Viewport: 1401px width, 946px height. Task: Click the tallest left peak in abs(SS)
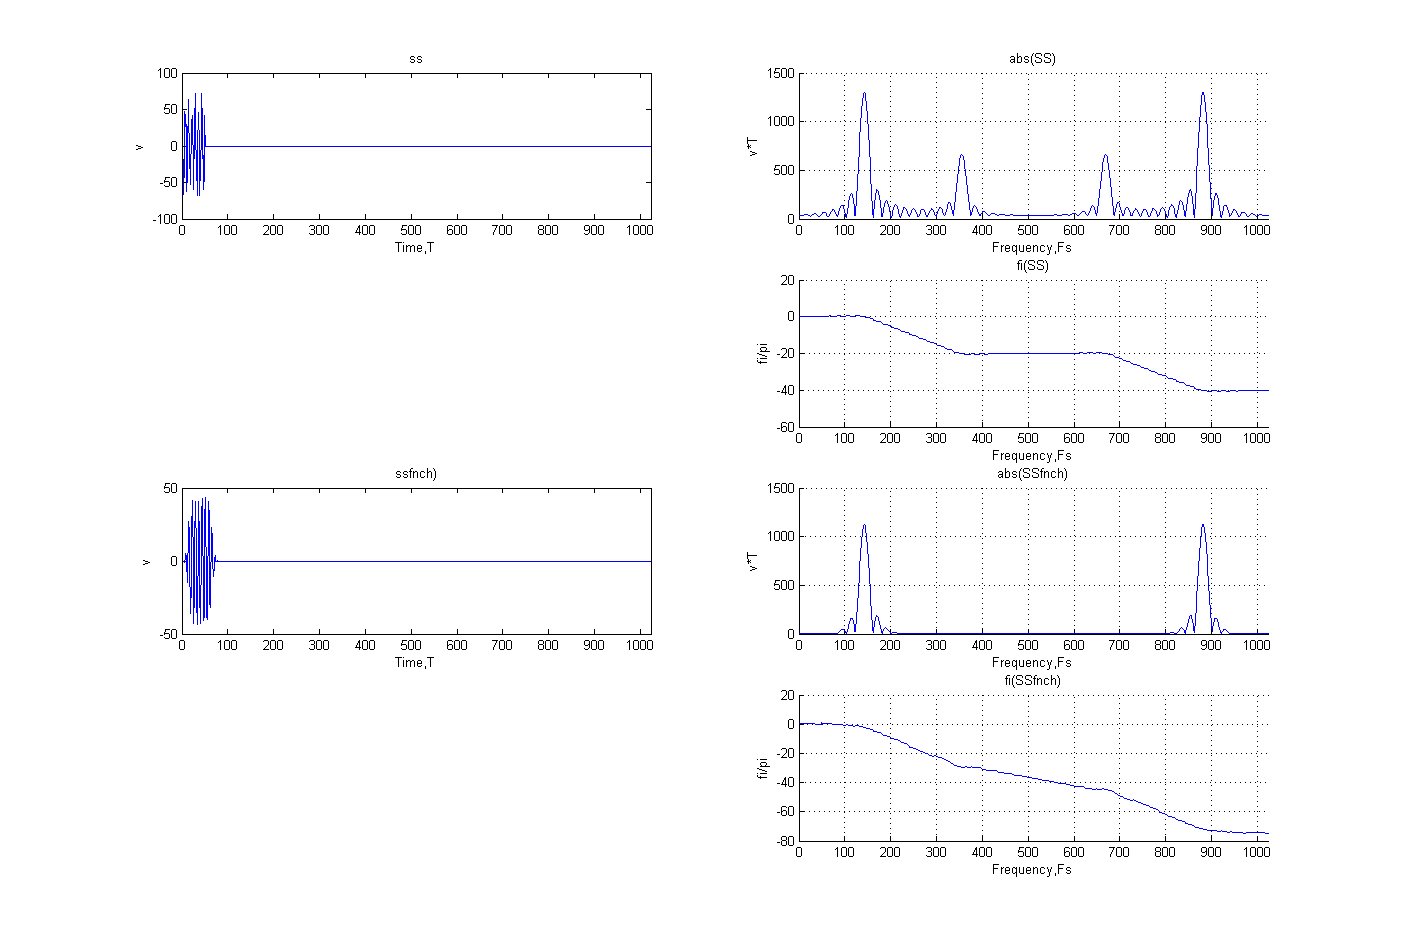[864, 94]
